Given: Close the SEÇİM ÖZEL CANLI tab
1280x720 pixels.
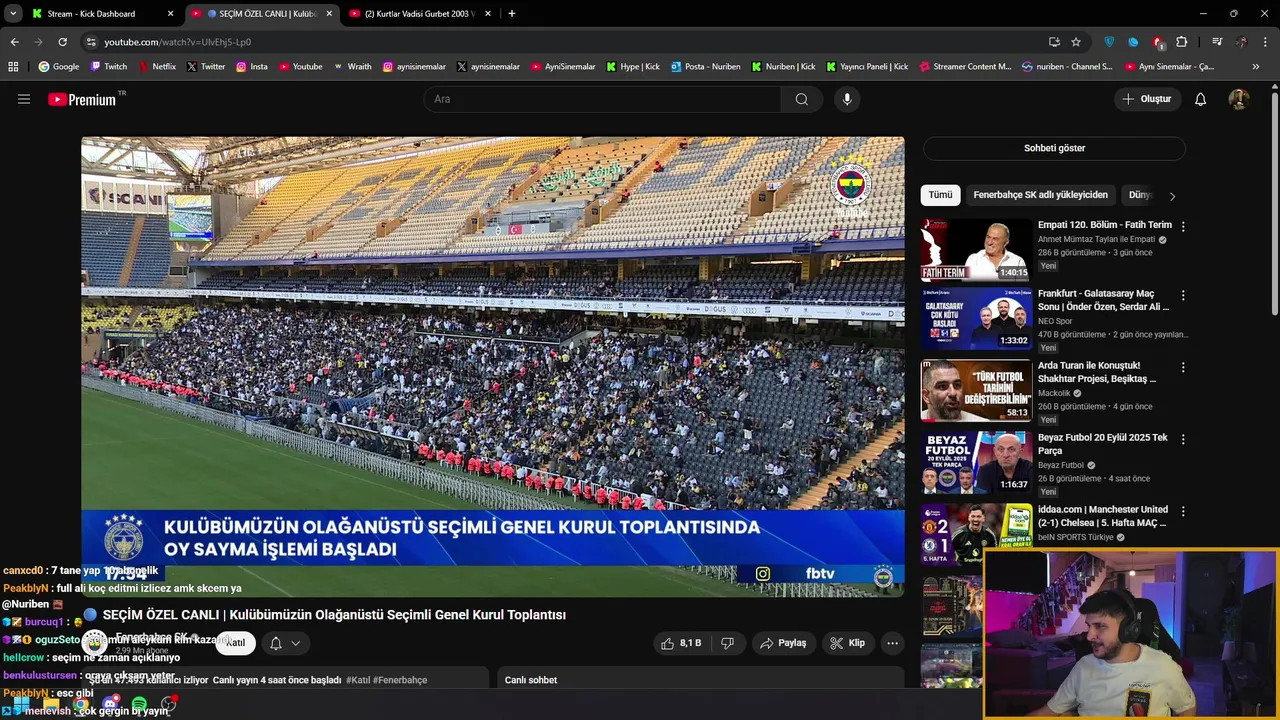Looking at the screenshot, I should click(329, 14).
